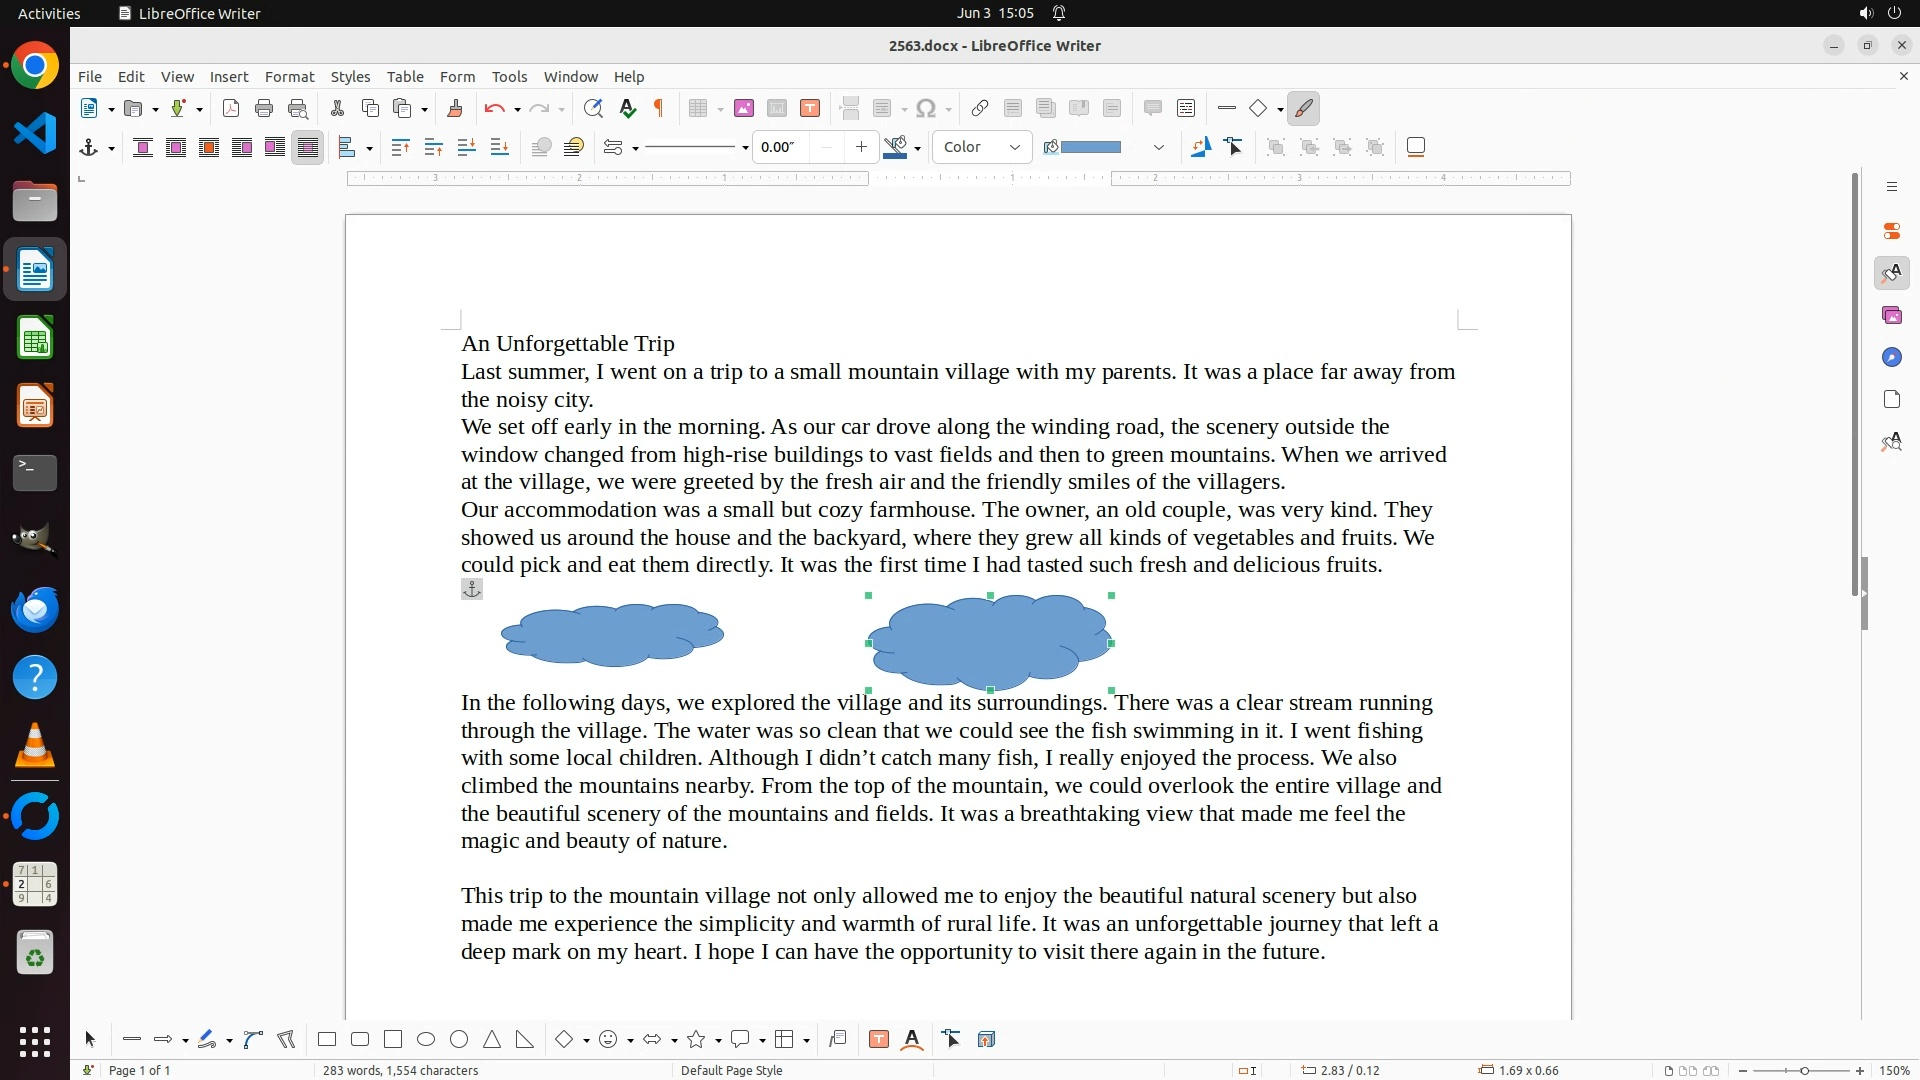Screen dimensions: 1920x1080
Task: Expand the Anchor options dropdown arrow
Action: point(111,148)
